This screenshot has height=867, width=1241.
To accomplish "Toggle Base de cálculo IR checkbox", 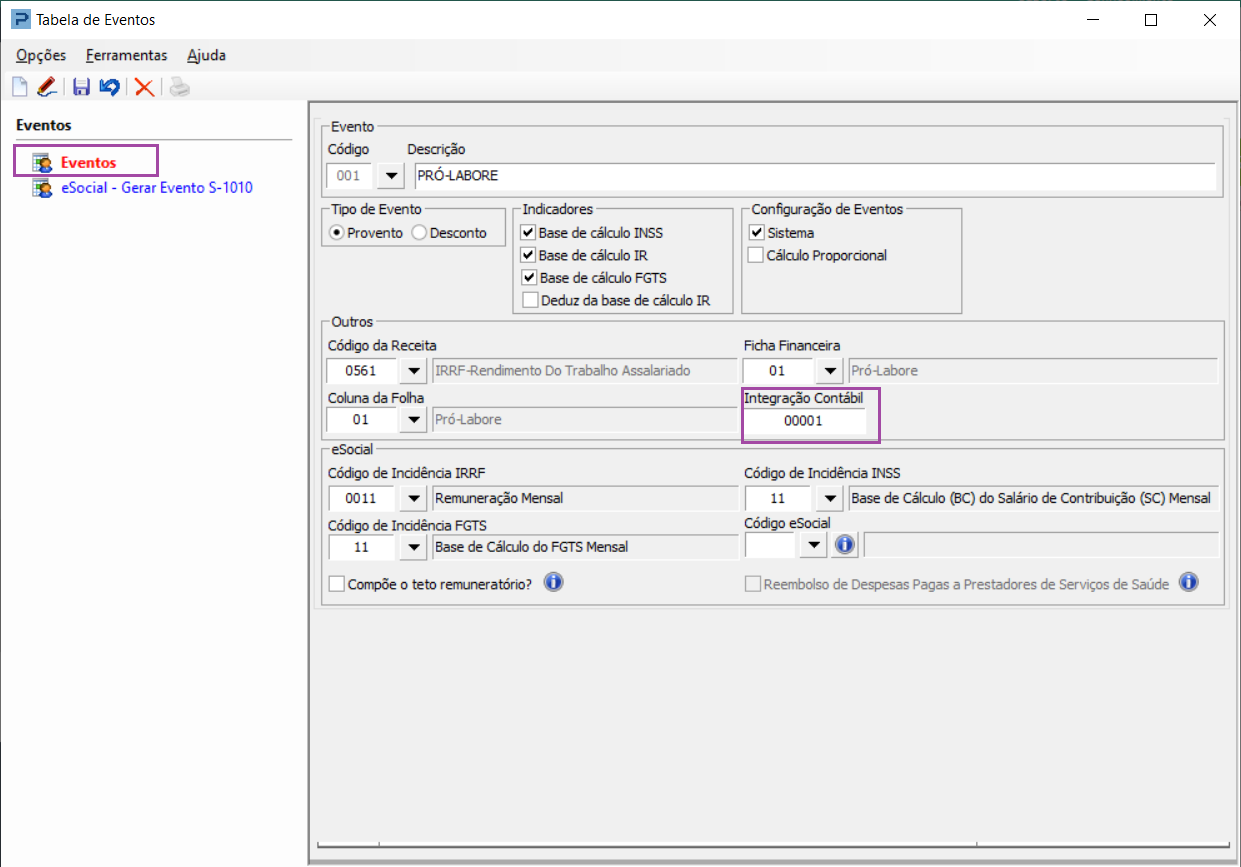I will point(529,255).
